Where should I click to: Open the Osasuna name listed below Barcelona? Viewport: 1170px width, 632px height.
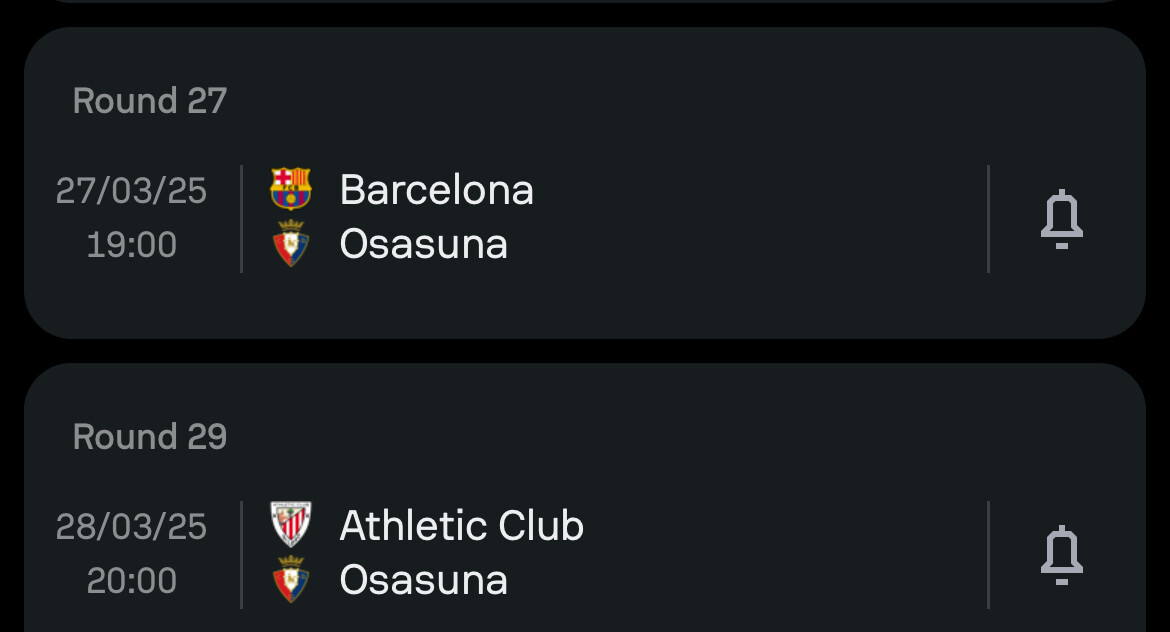424,244
